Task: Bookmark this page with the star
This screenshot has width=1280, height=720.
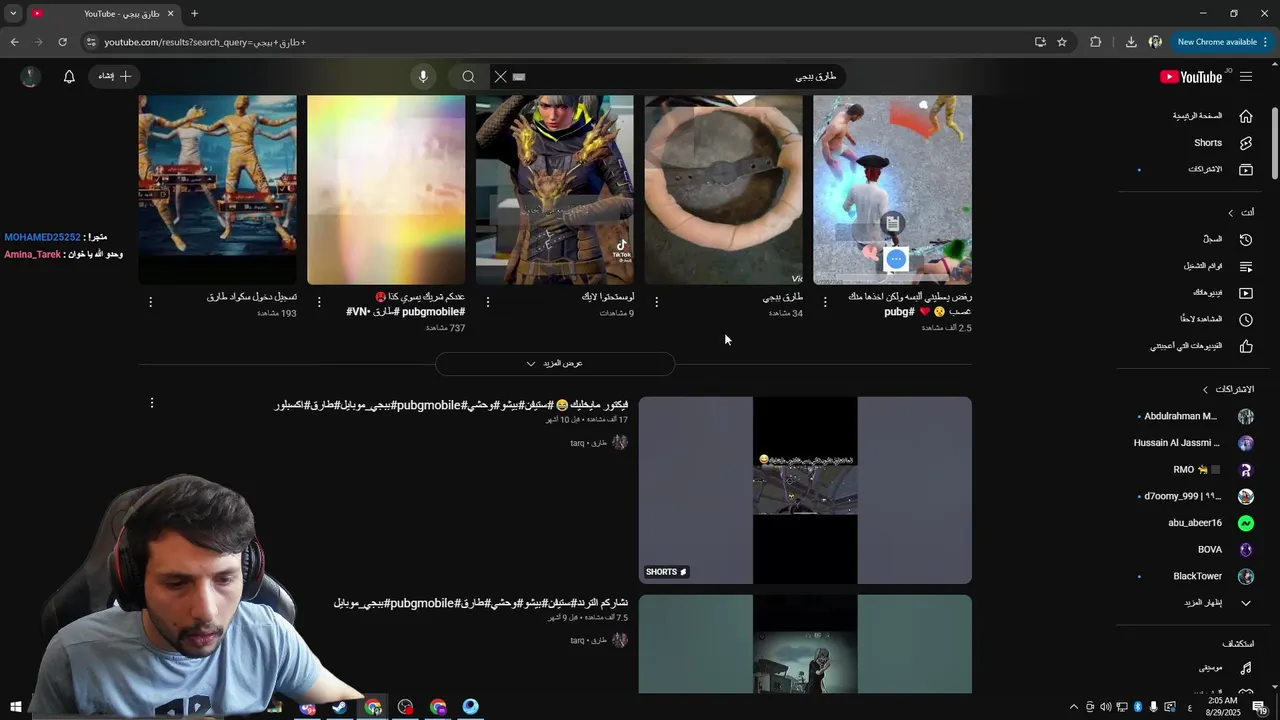Action: tap(1062, 42)
